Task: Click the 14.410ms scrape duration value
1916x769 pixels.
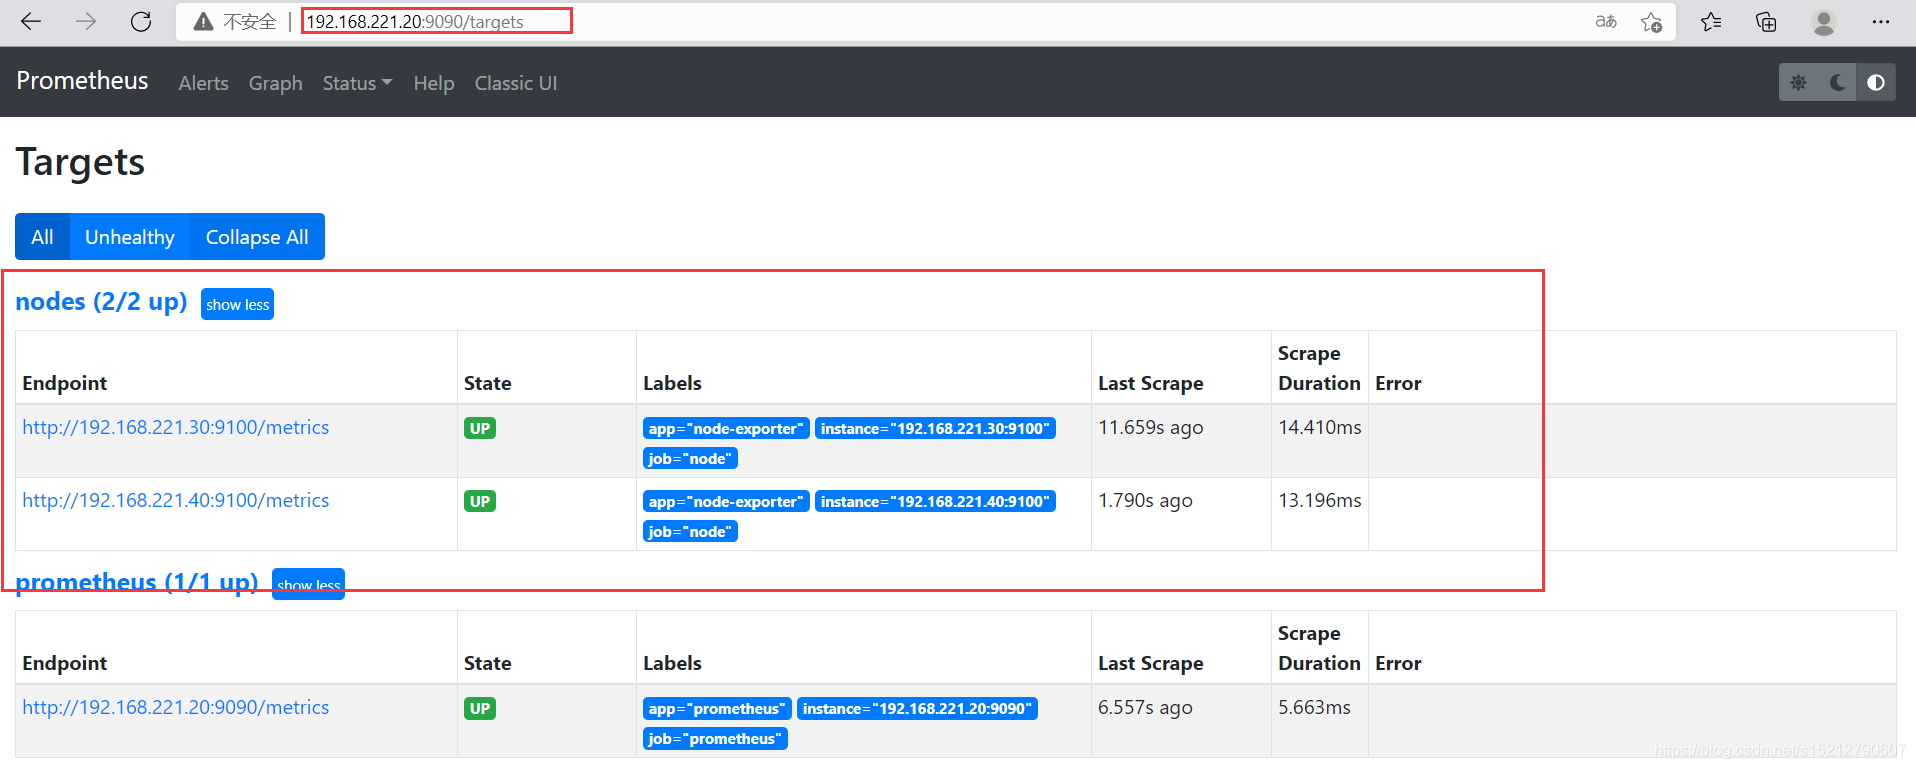Action: [1320, 427]
